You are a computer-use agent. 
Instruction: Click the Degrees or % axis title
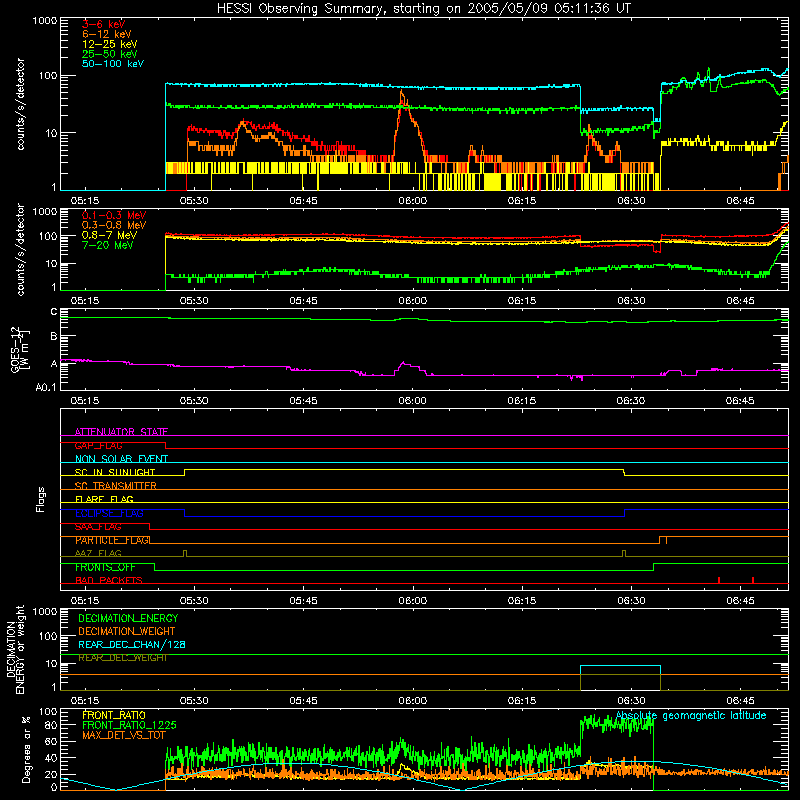click(x=26, y=750)
